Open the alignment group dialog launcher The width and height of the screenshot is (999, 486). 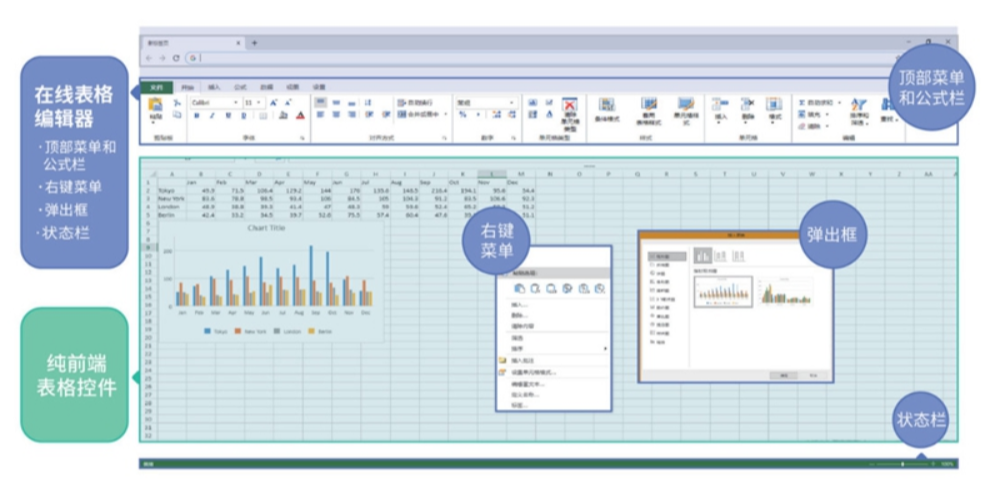[x=444, y=138]
